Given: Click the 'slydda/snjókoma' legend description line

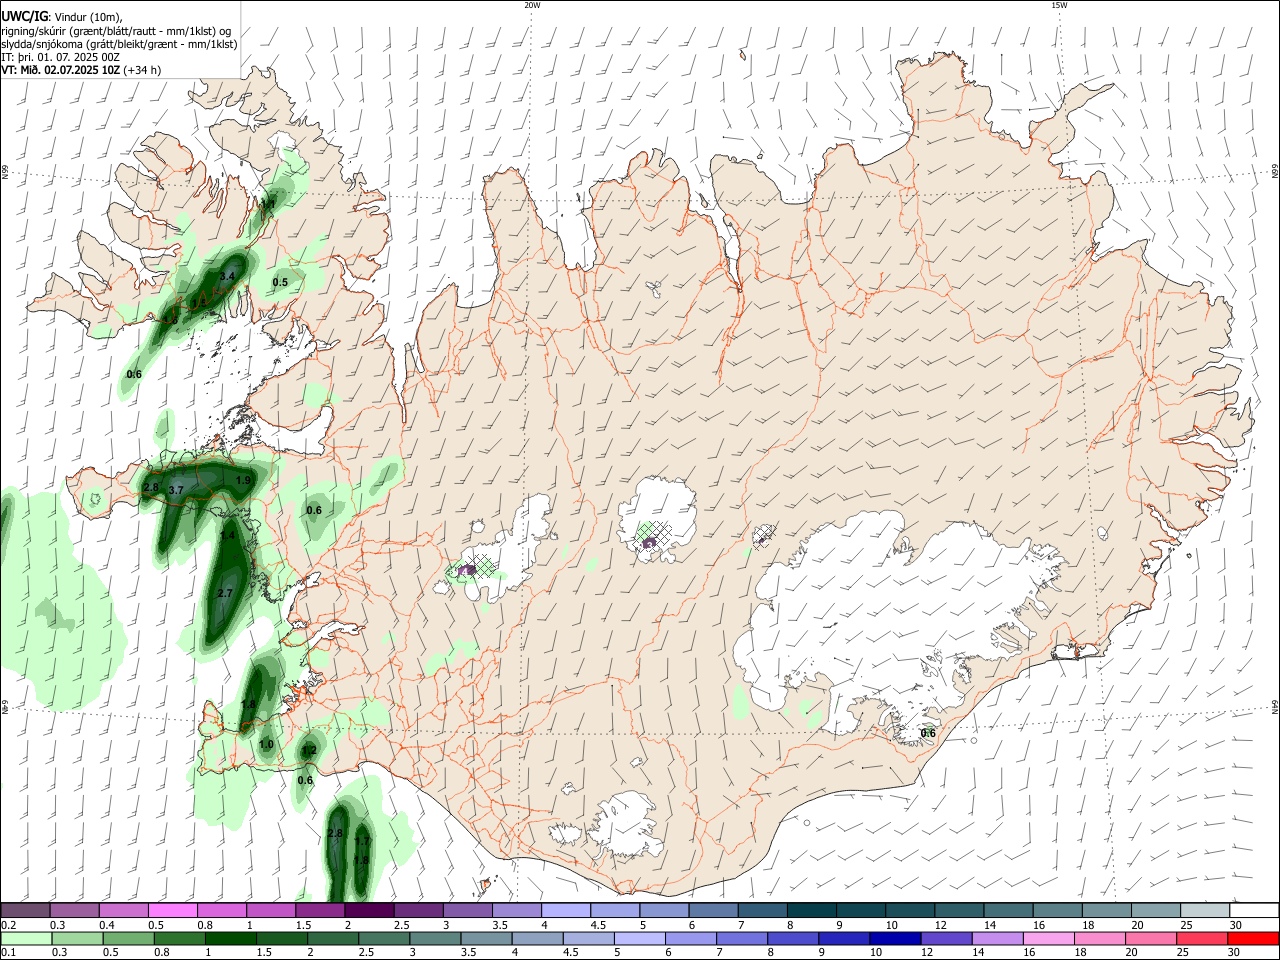Looking at the screenshot, I should tap(119, 44).
